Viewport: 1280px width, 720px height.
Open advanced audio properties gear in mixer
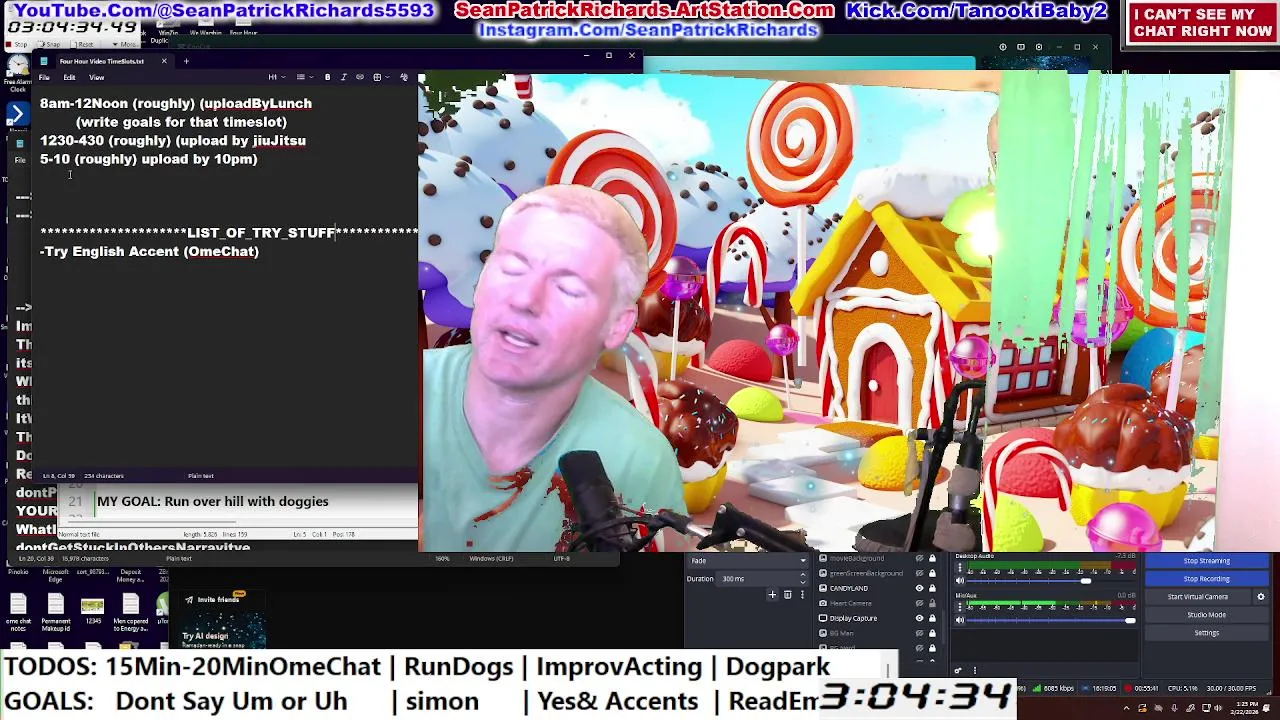click(x=958, y=670)
